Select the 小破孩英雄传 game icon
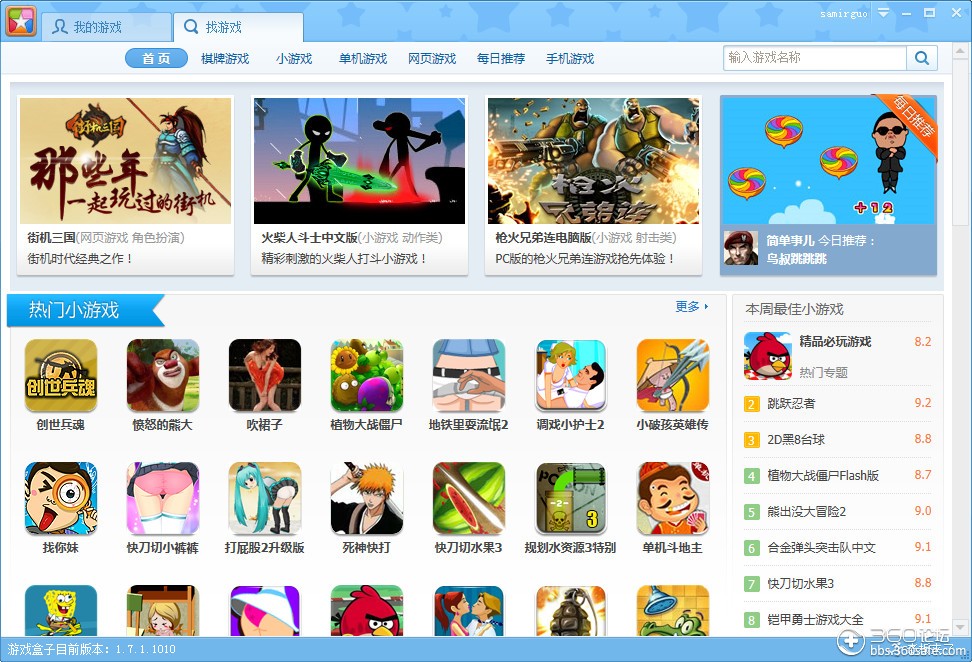Screen dimensions: 972x662 pyautogui.click(x=673, y=375)
